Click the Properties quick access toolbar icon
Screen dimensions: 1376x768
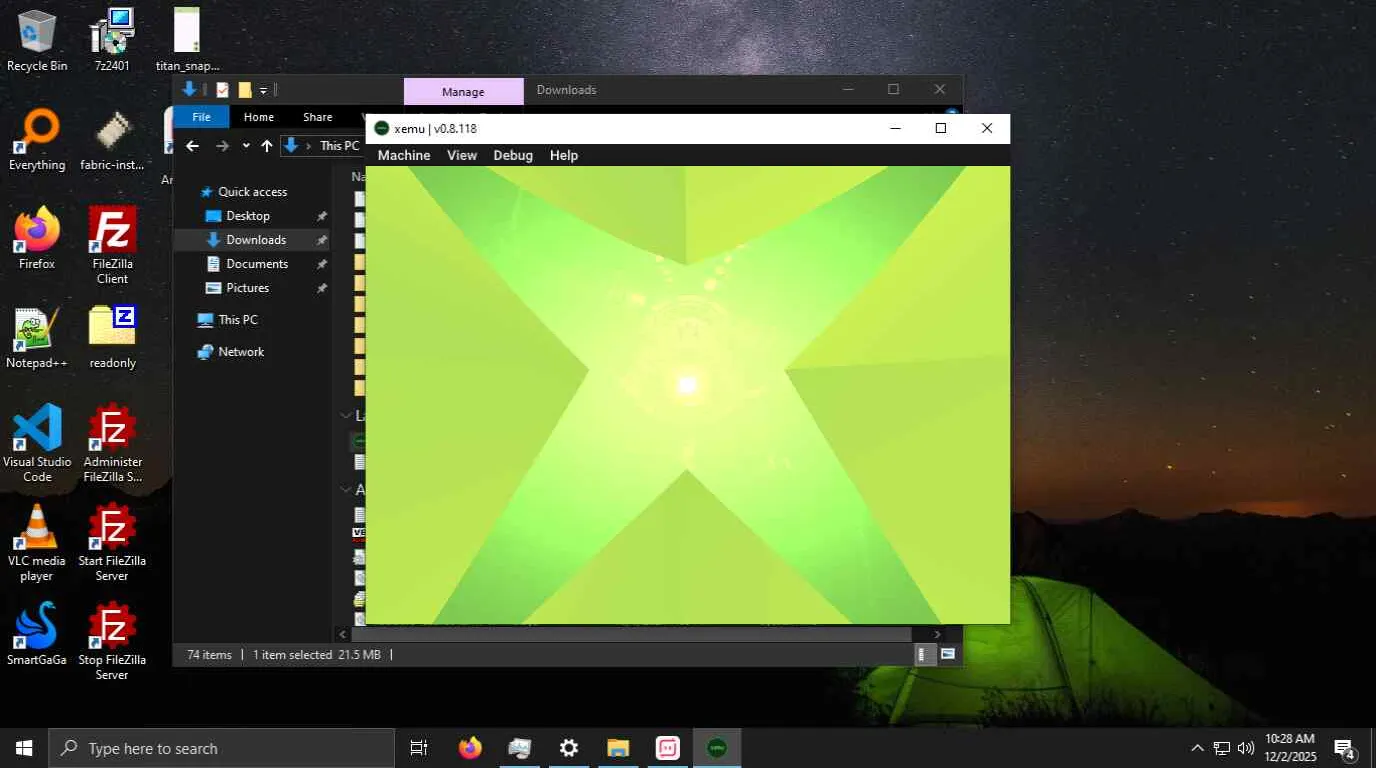coord(222,90)
